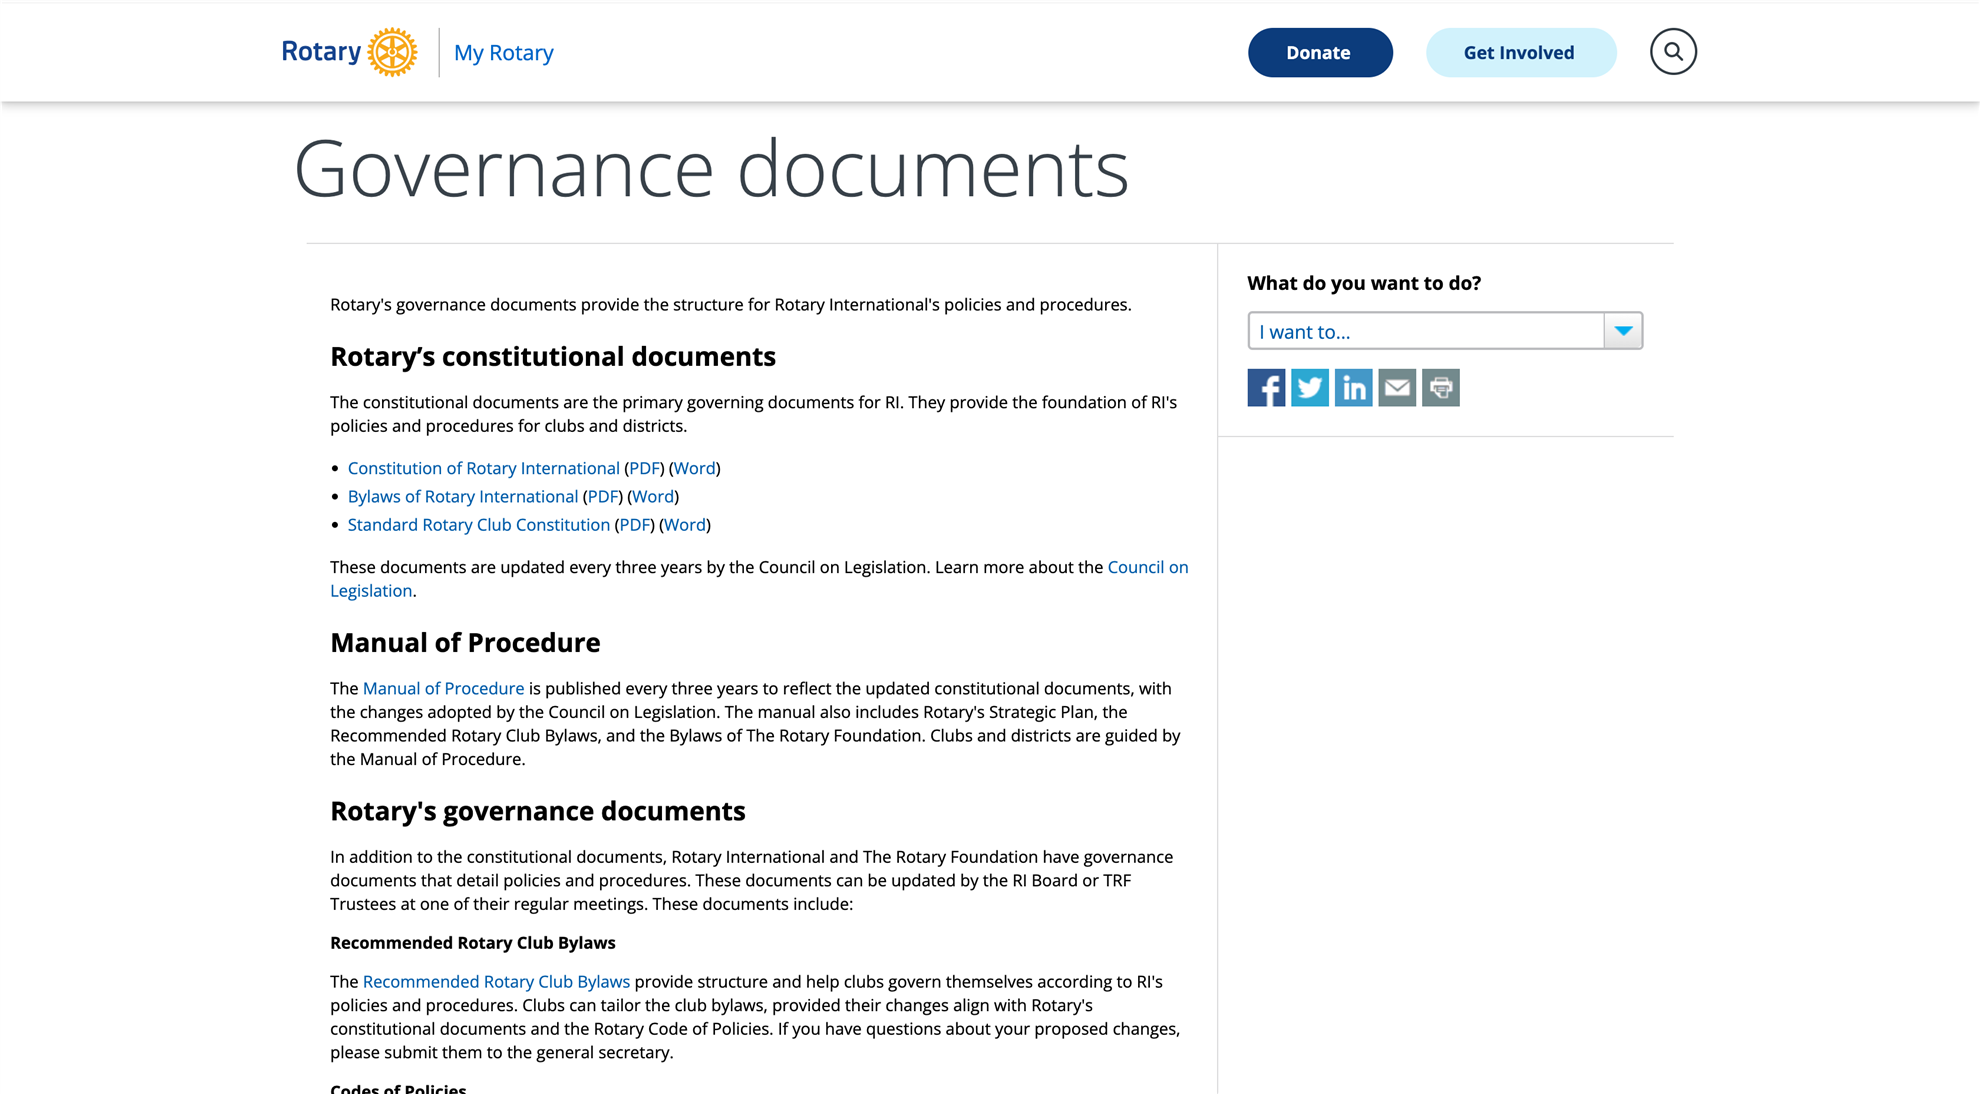Image resolution: width=1980 pixels, height=1094 pixels.
Task: Open PDF of Standard Rotary Club Constitution
Action: 635,524
